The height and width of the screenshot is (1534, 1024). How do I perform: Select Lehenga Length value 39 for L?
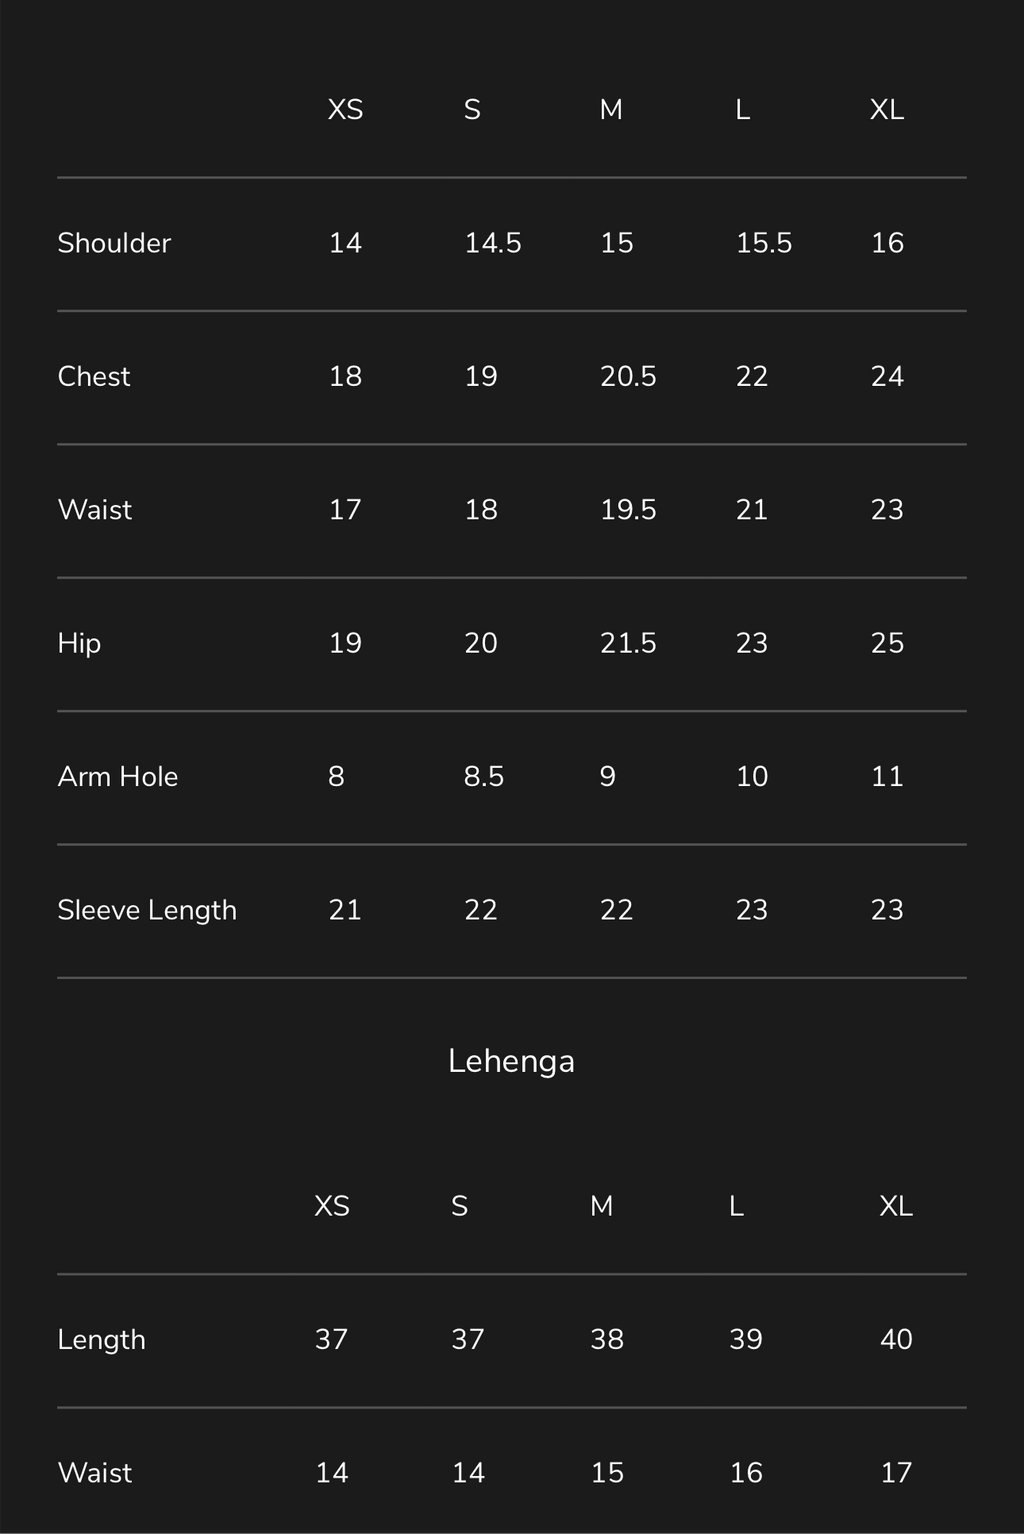(x=746, y=1339)
